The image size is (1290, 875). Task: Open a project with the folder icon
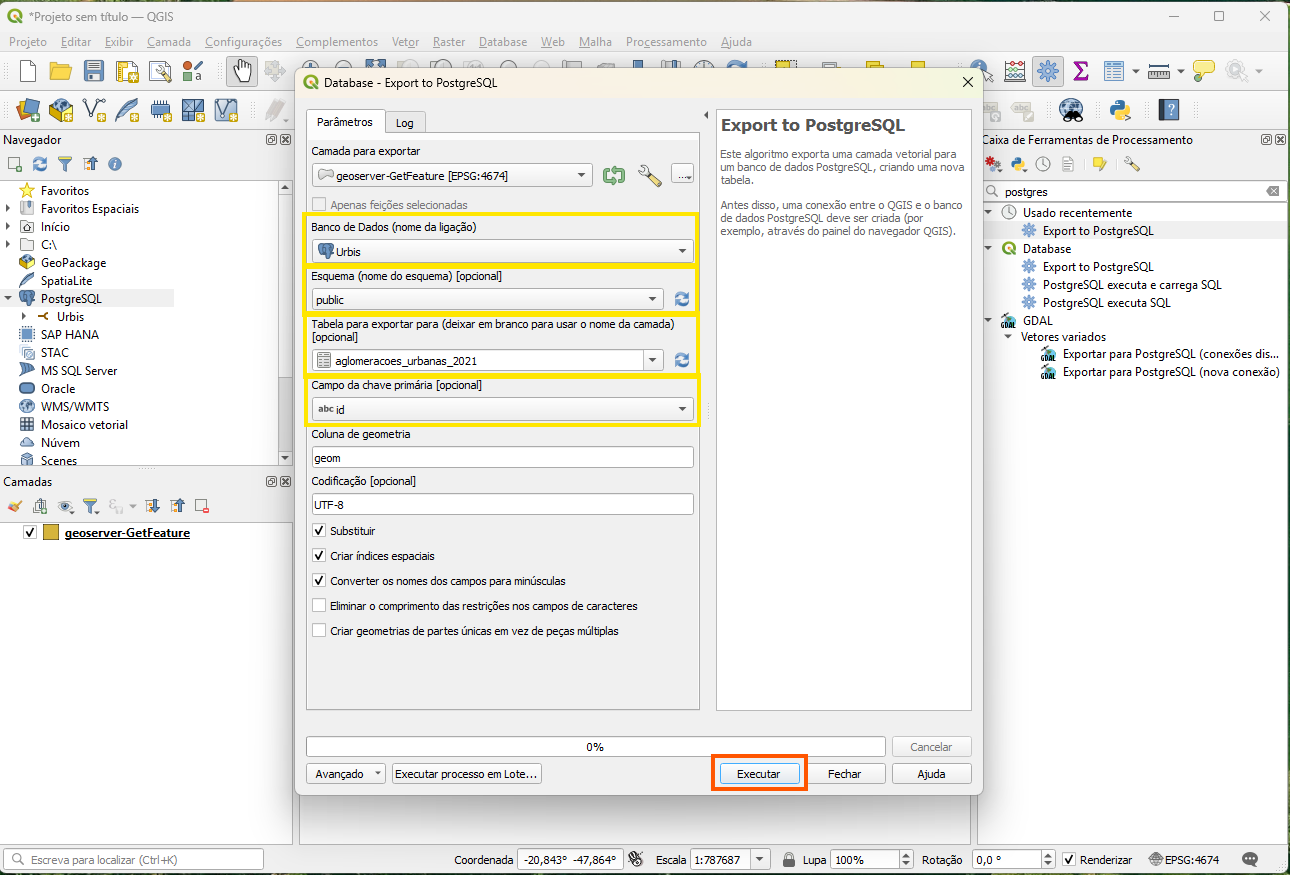61,71
